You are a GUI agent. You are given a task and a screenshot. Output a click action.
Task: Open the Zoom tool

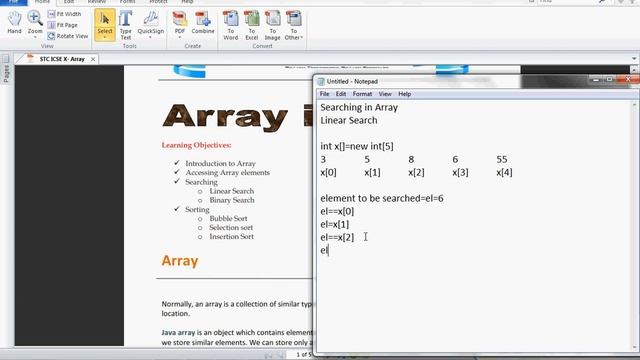pos(35,22)
